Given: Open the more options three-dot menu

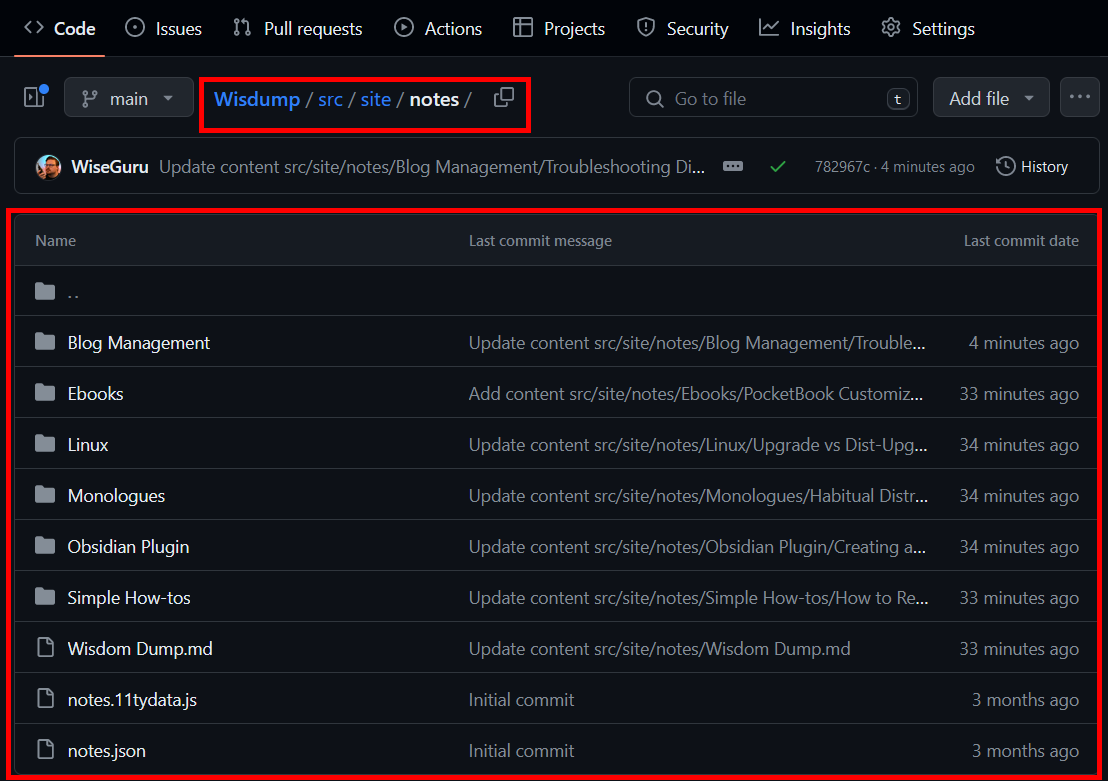Looking at the screenshot, I should (1078, 98).
